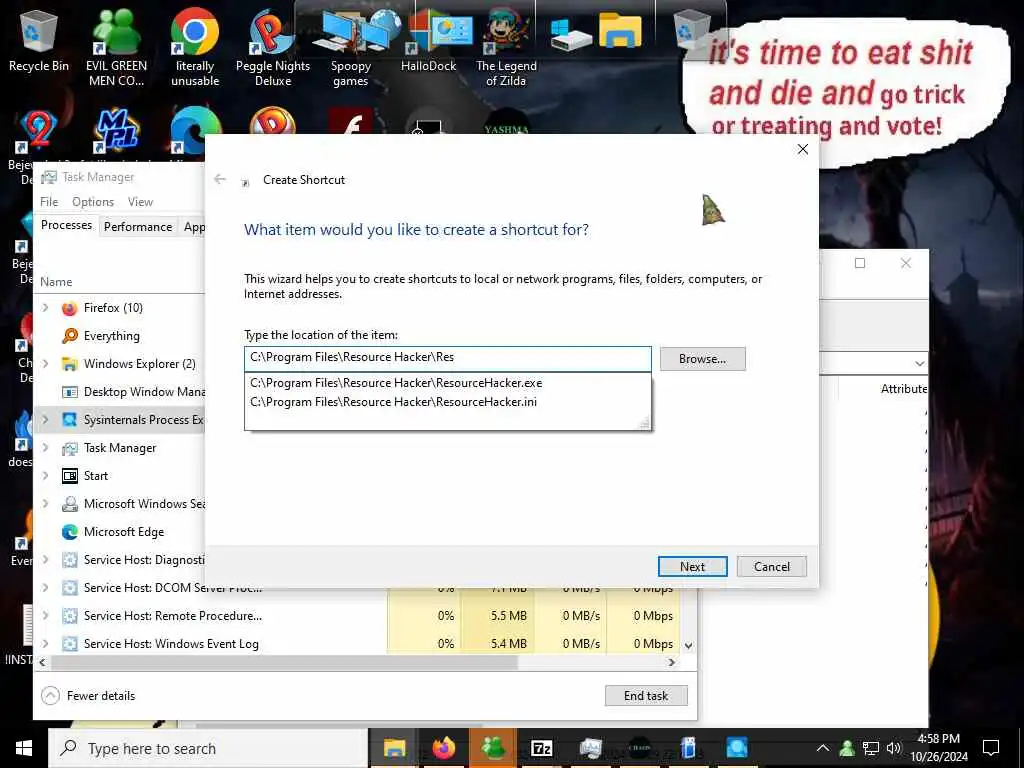
Task: Switch to the Processes tab
Action: [x=67, y=225]
